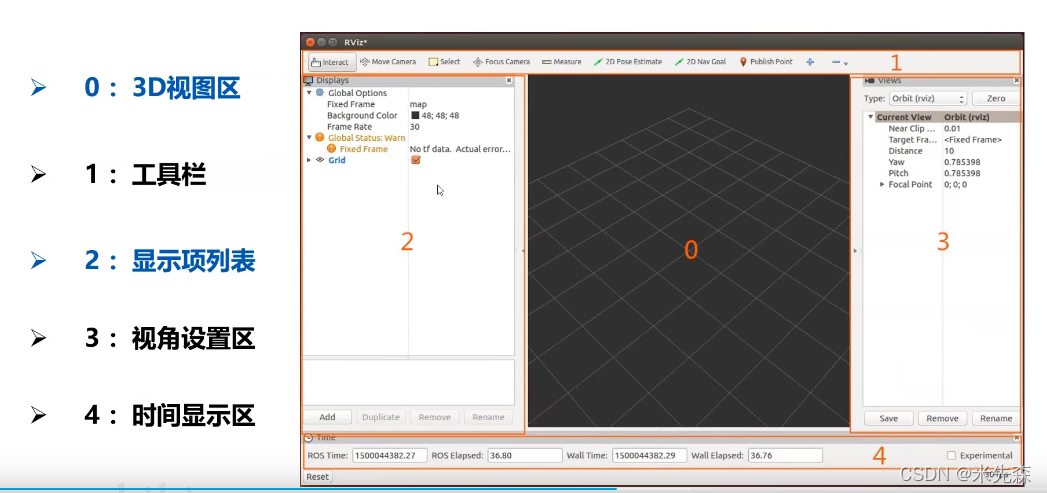Viewport: 1047px width, 493px height.
Task: Click the <Fixed Frame> target value
Action: [973, 140]
